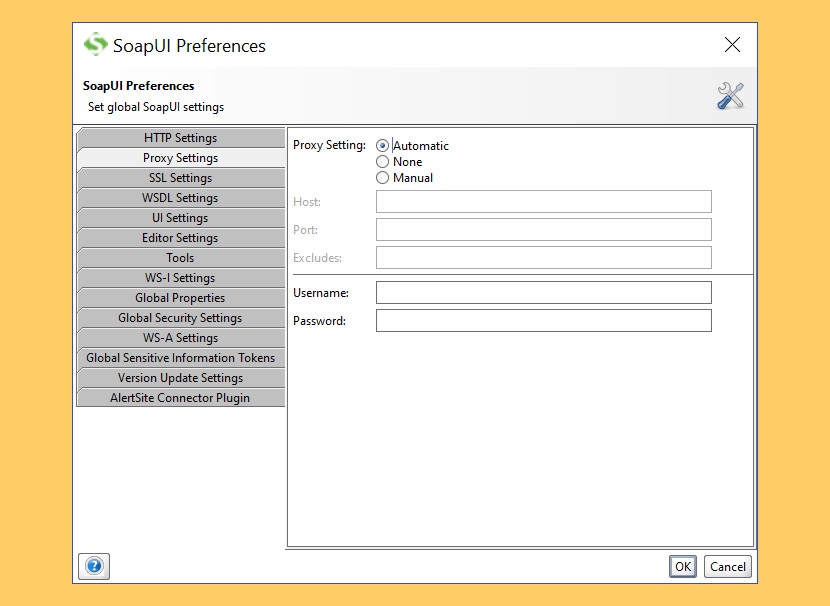
Task: Switch to SSL Settings
Action: pyautogui.click(x=180, y=177)
